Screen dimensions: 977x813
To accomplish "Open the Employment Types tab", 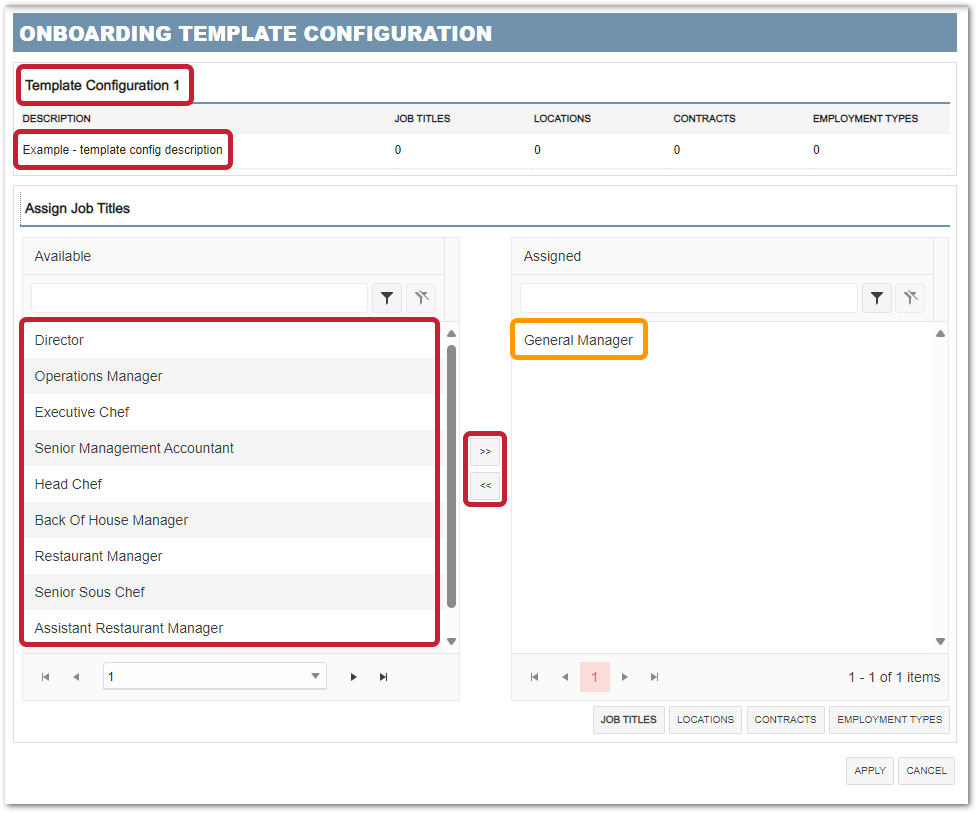I will tap(889, 719).
